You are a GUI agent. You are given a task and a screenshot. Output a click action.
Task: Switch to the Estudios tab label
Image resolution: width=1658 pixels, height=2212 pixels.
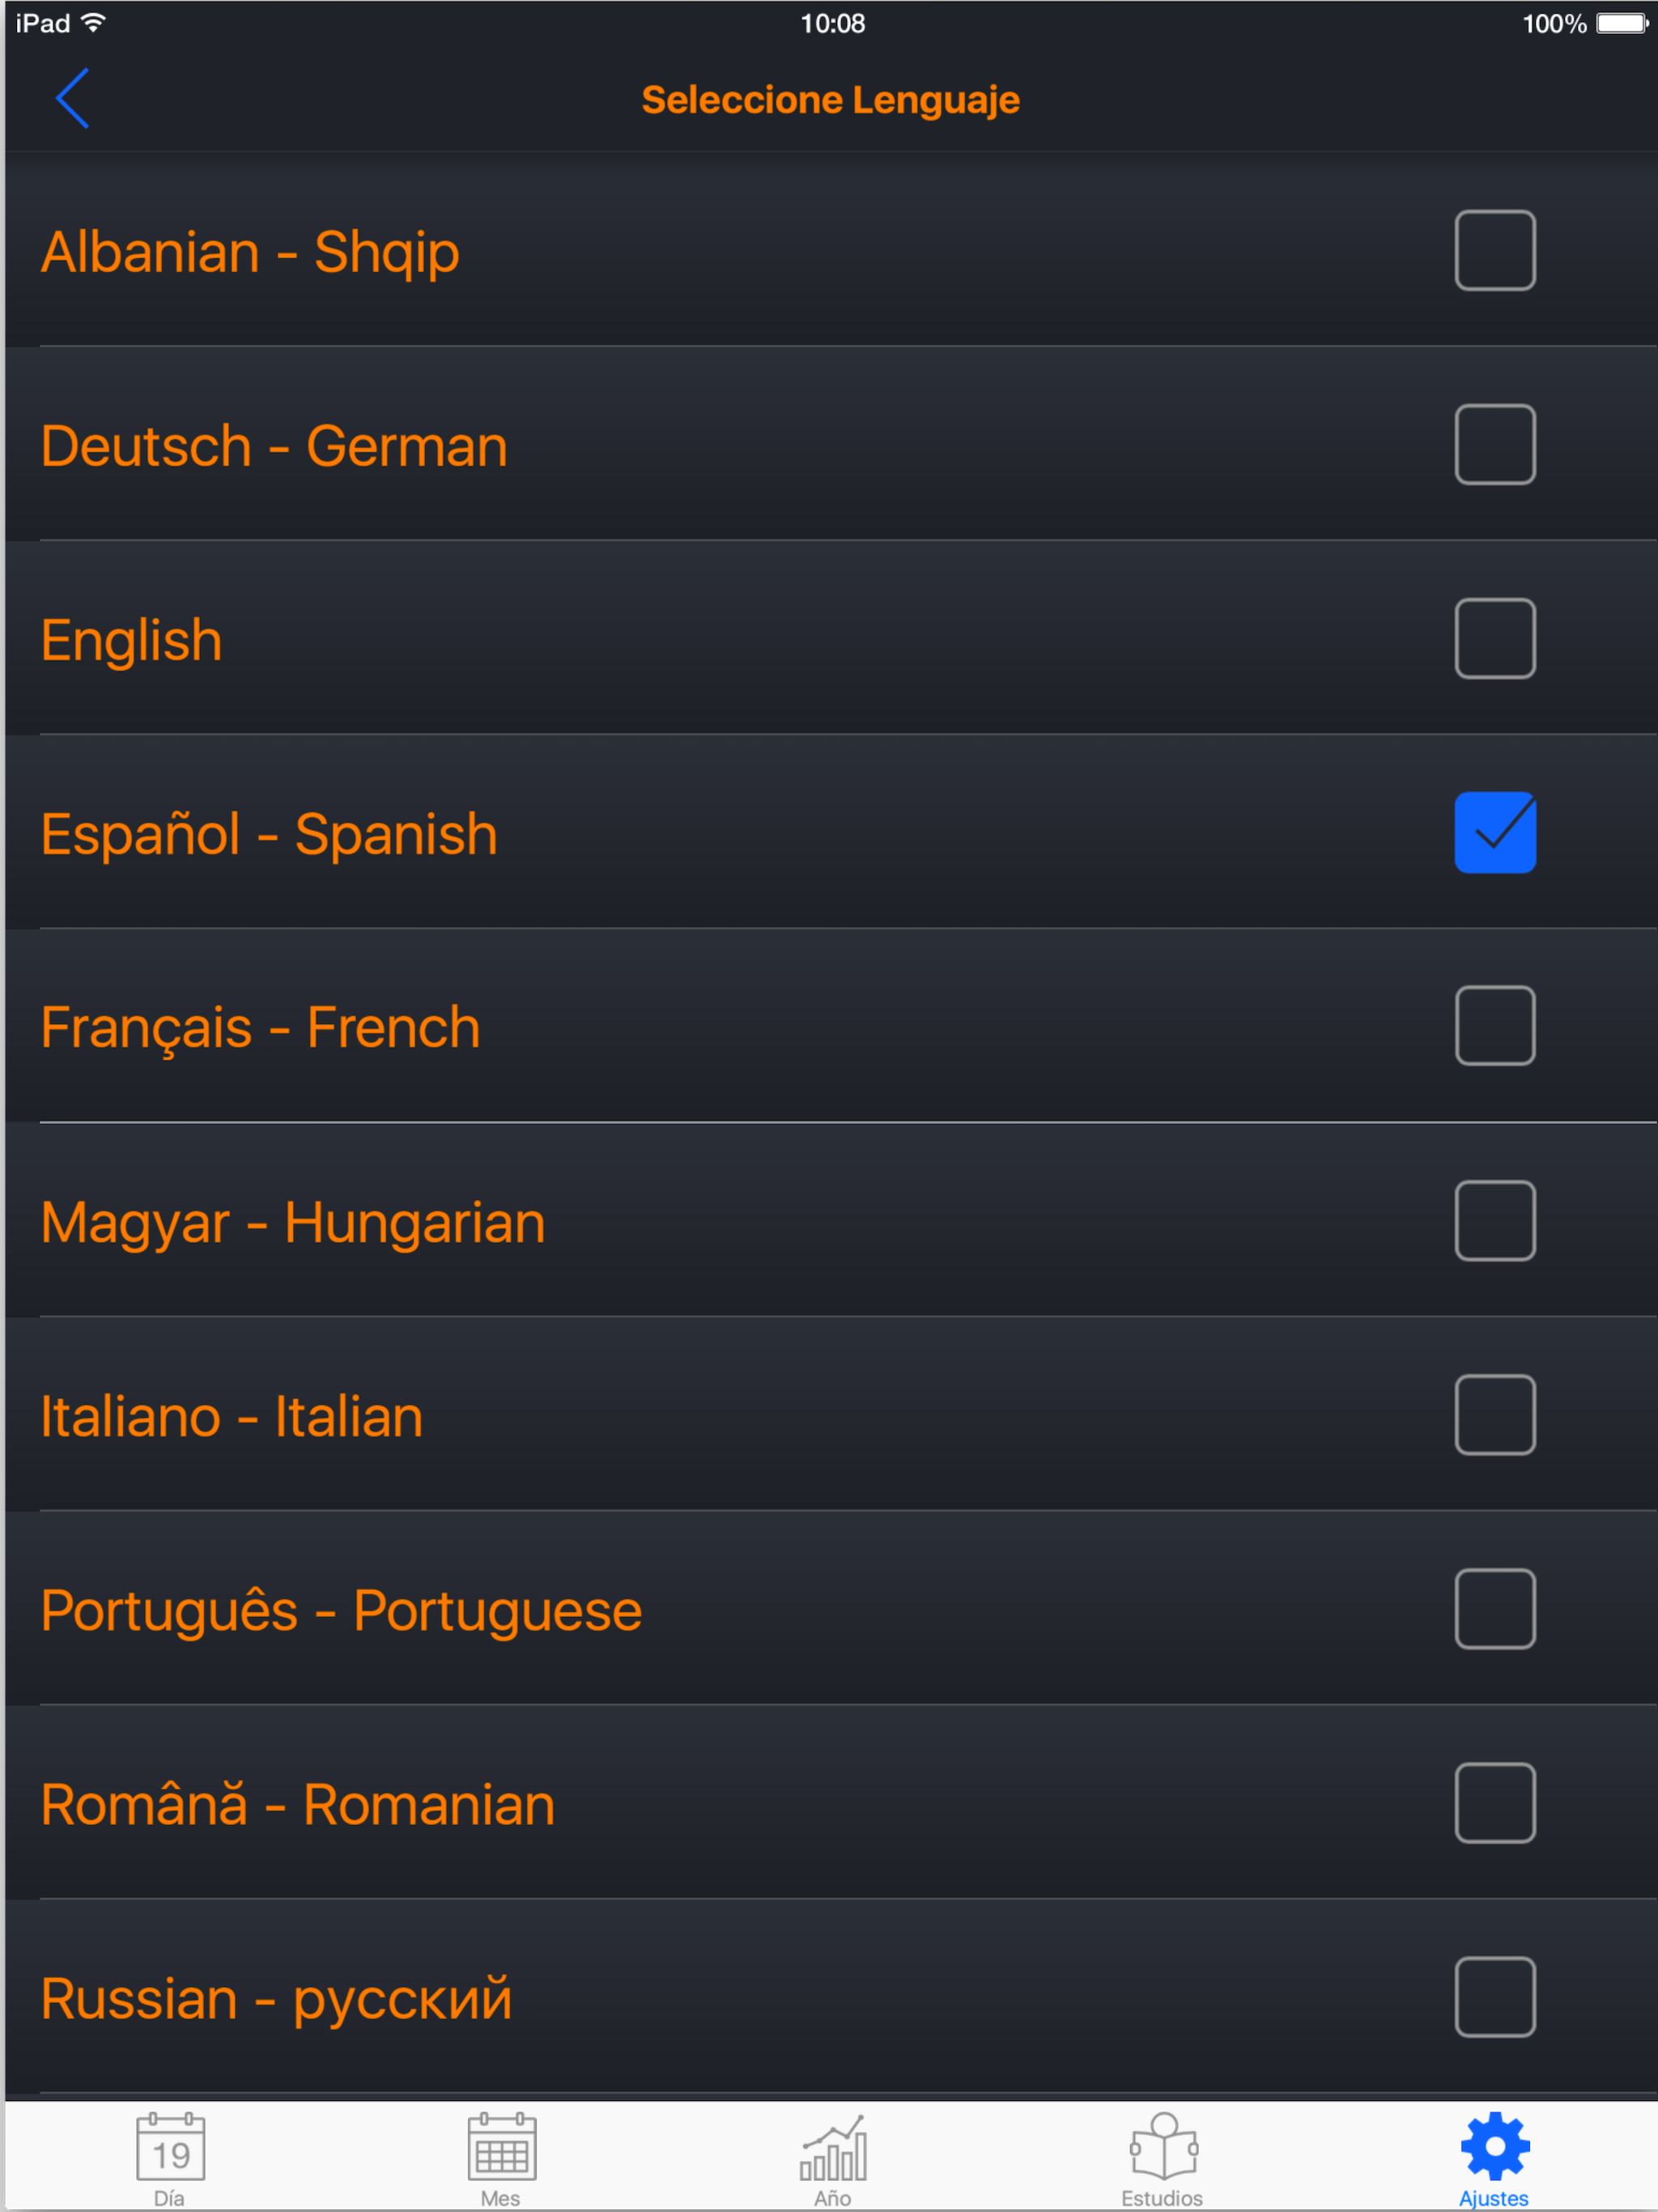1162,2198
